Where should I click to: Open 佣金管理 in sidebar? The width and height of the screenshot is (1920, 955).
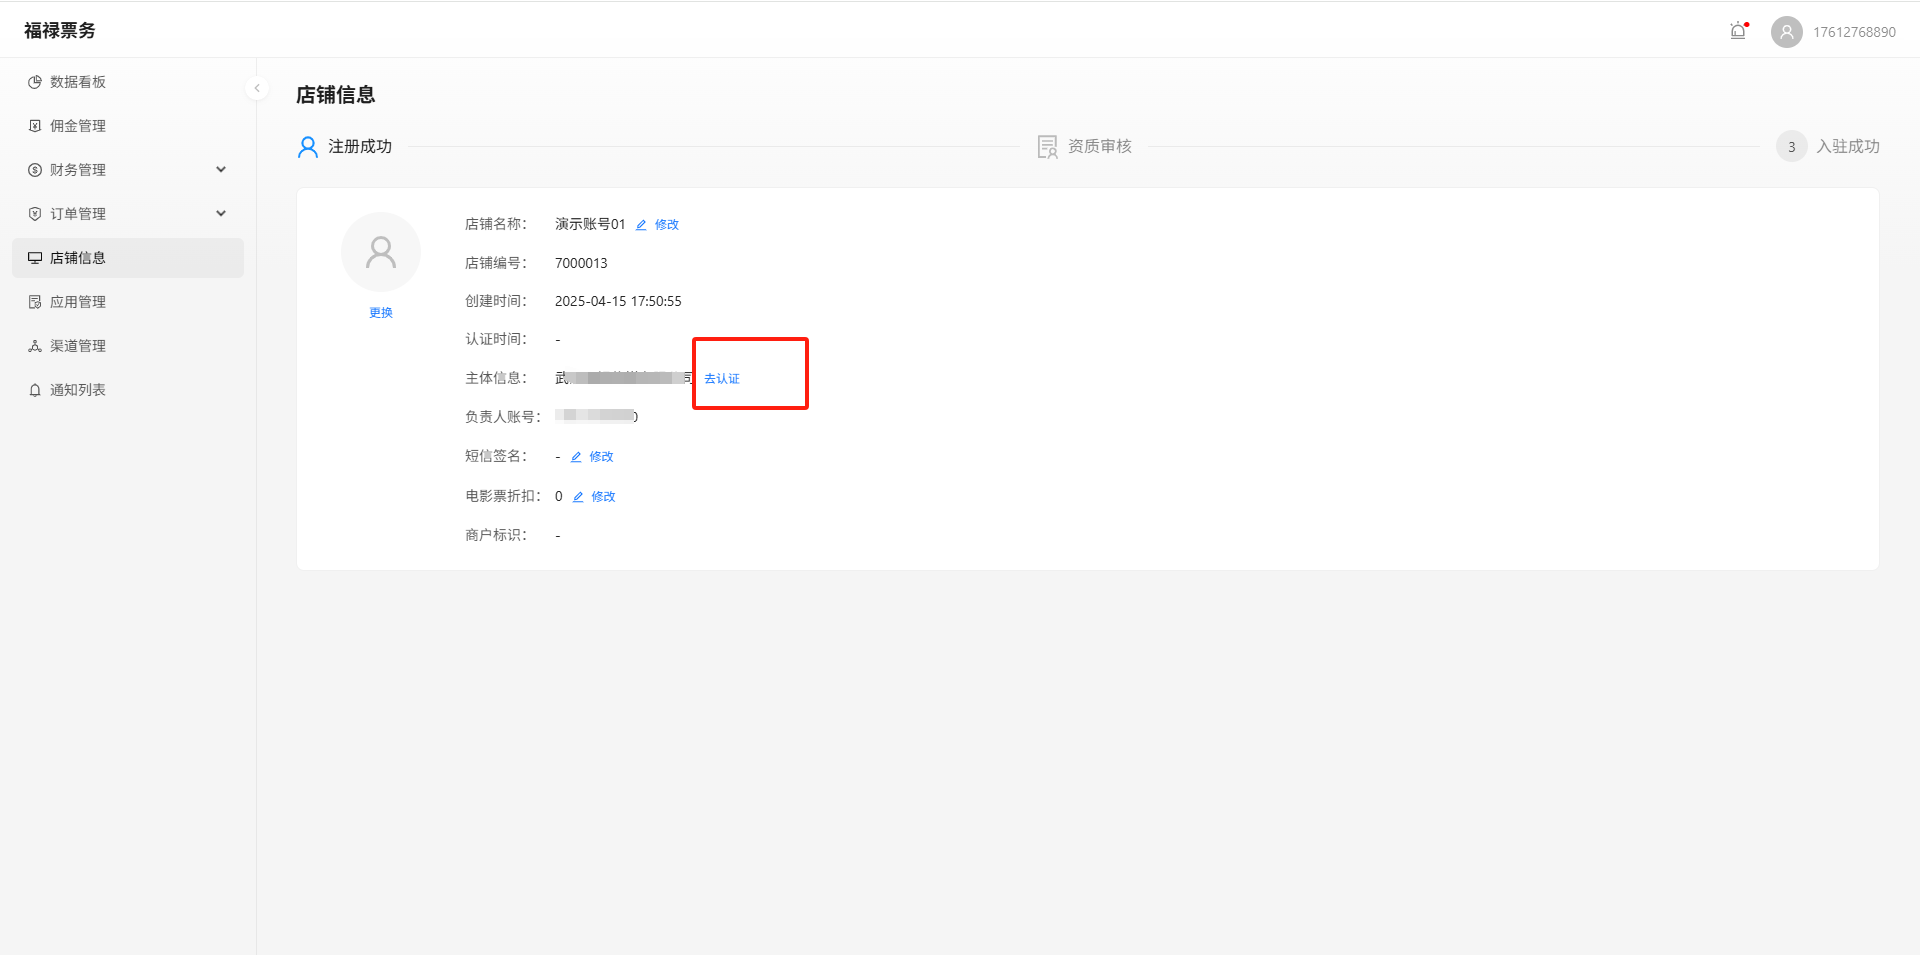point(78,126)
